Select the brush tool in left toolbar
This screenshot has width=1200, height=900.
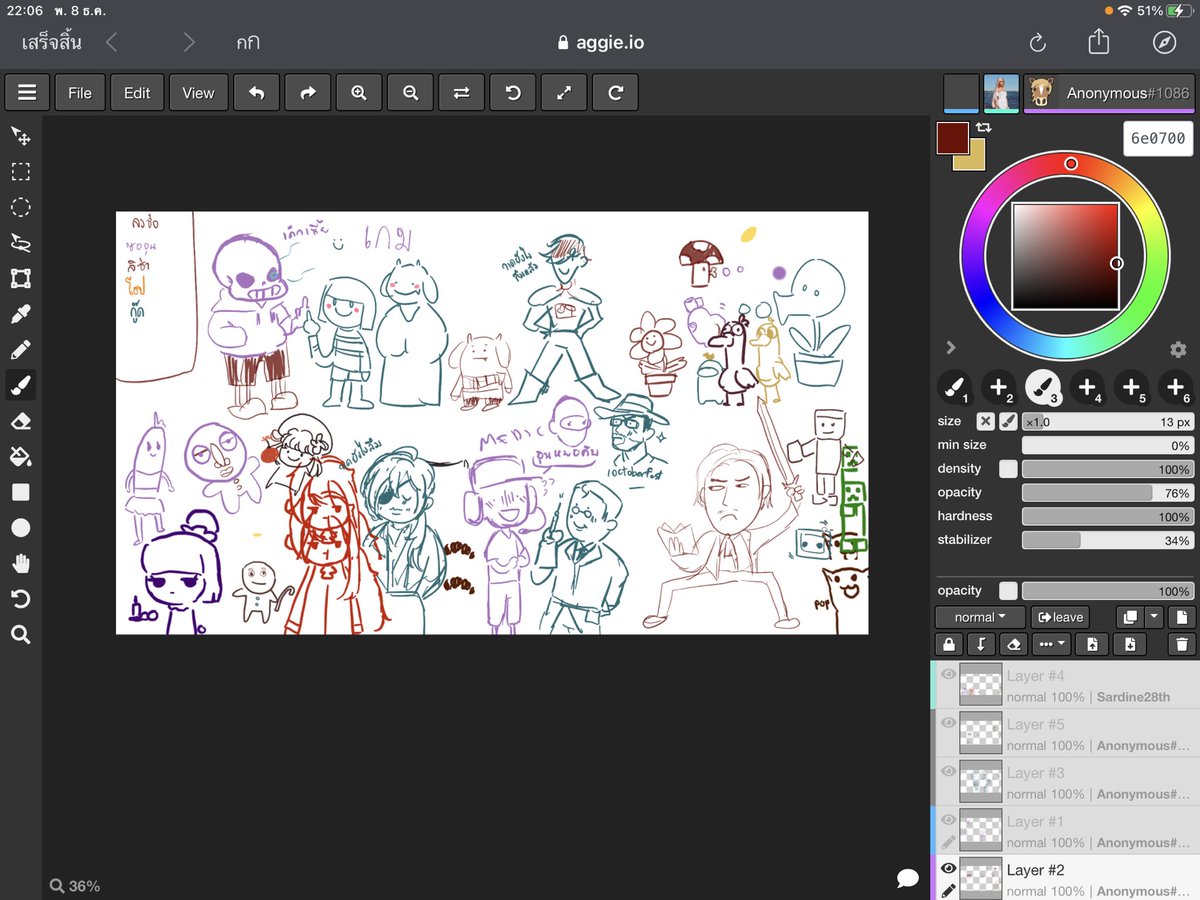tap(20, 385)
